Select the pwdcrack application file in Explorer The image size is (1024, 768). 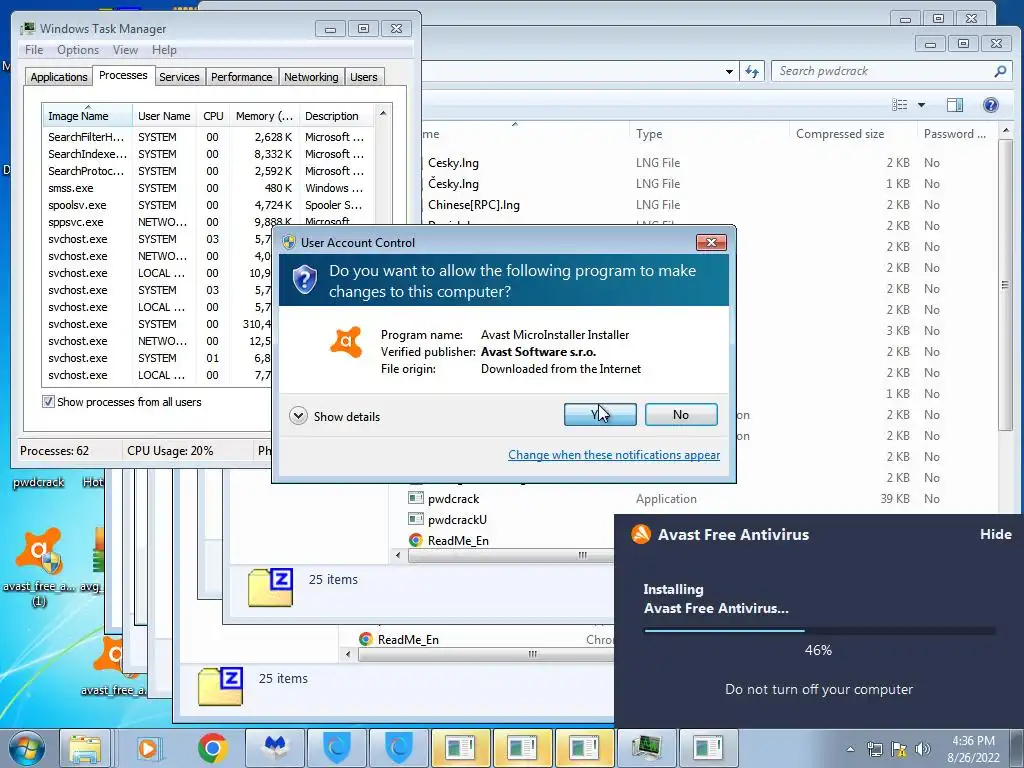click(x=453, y=498)
